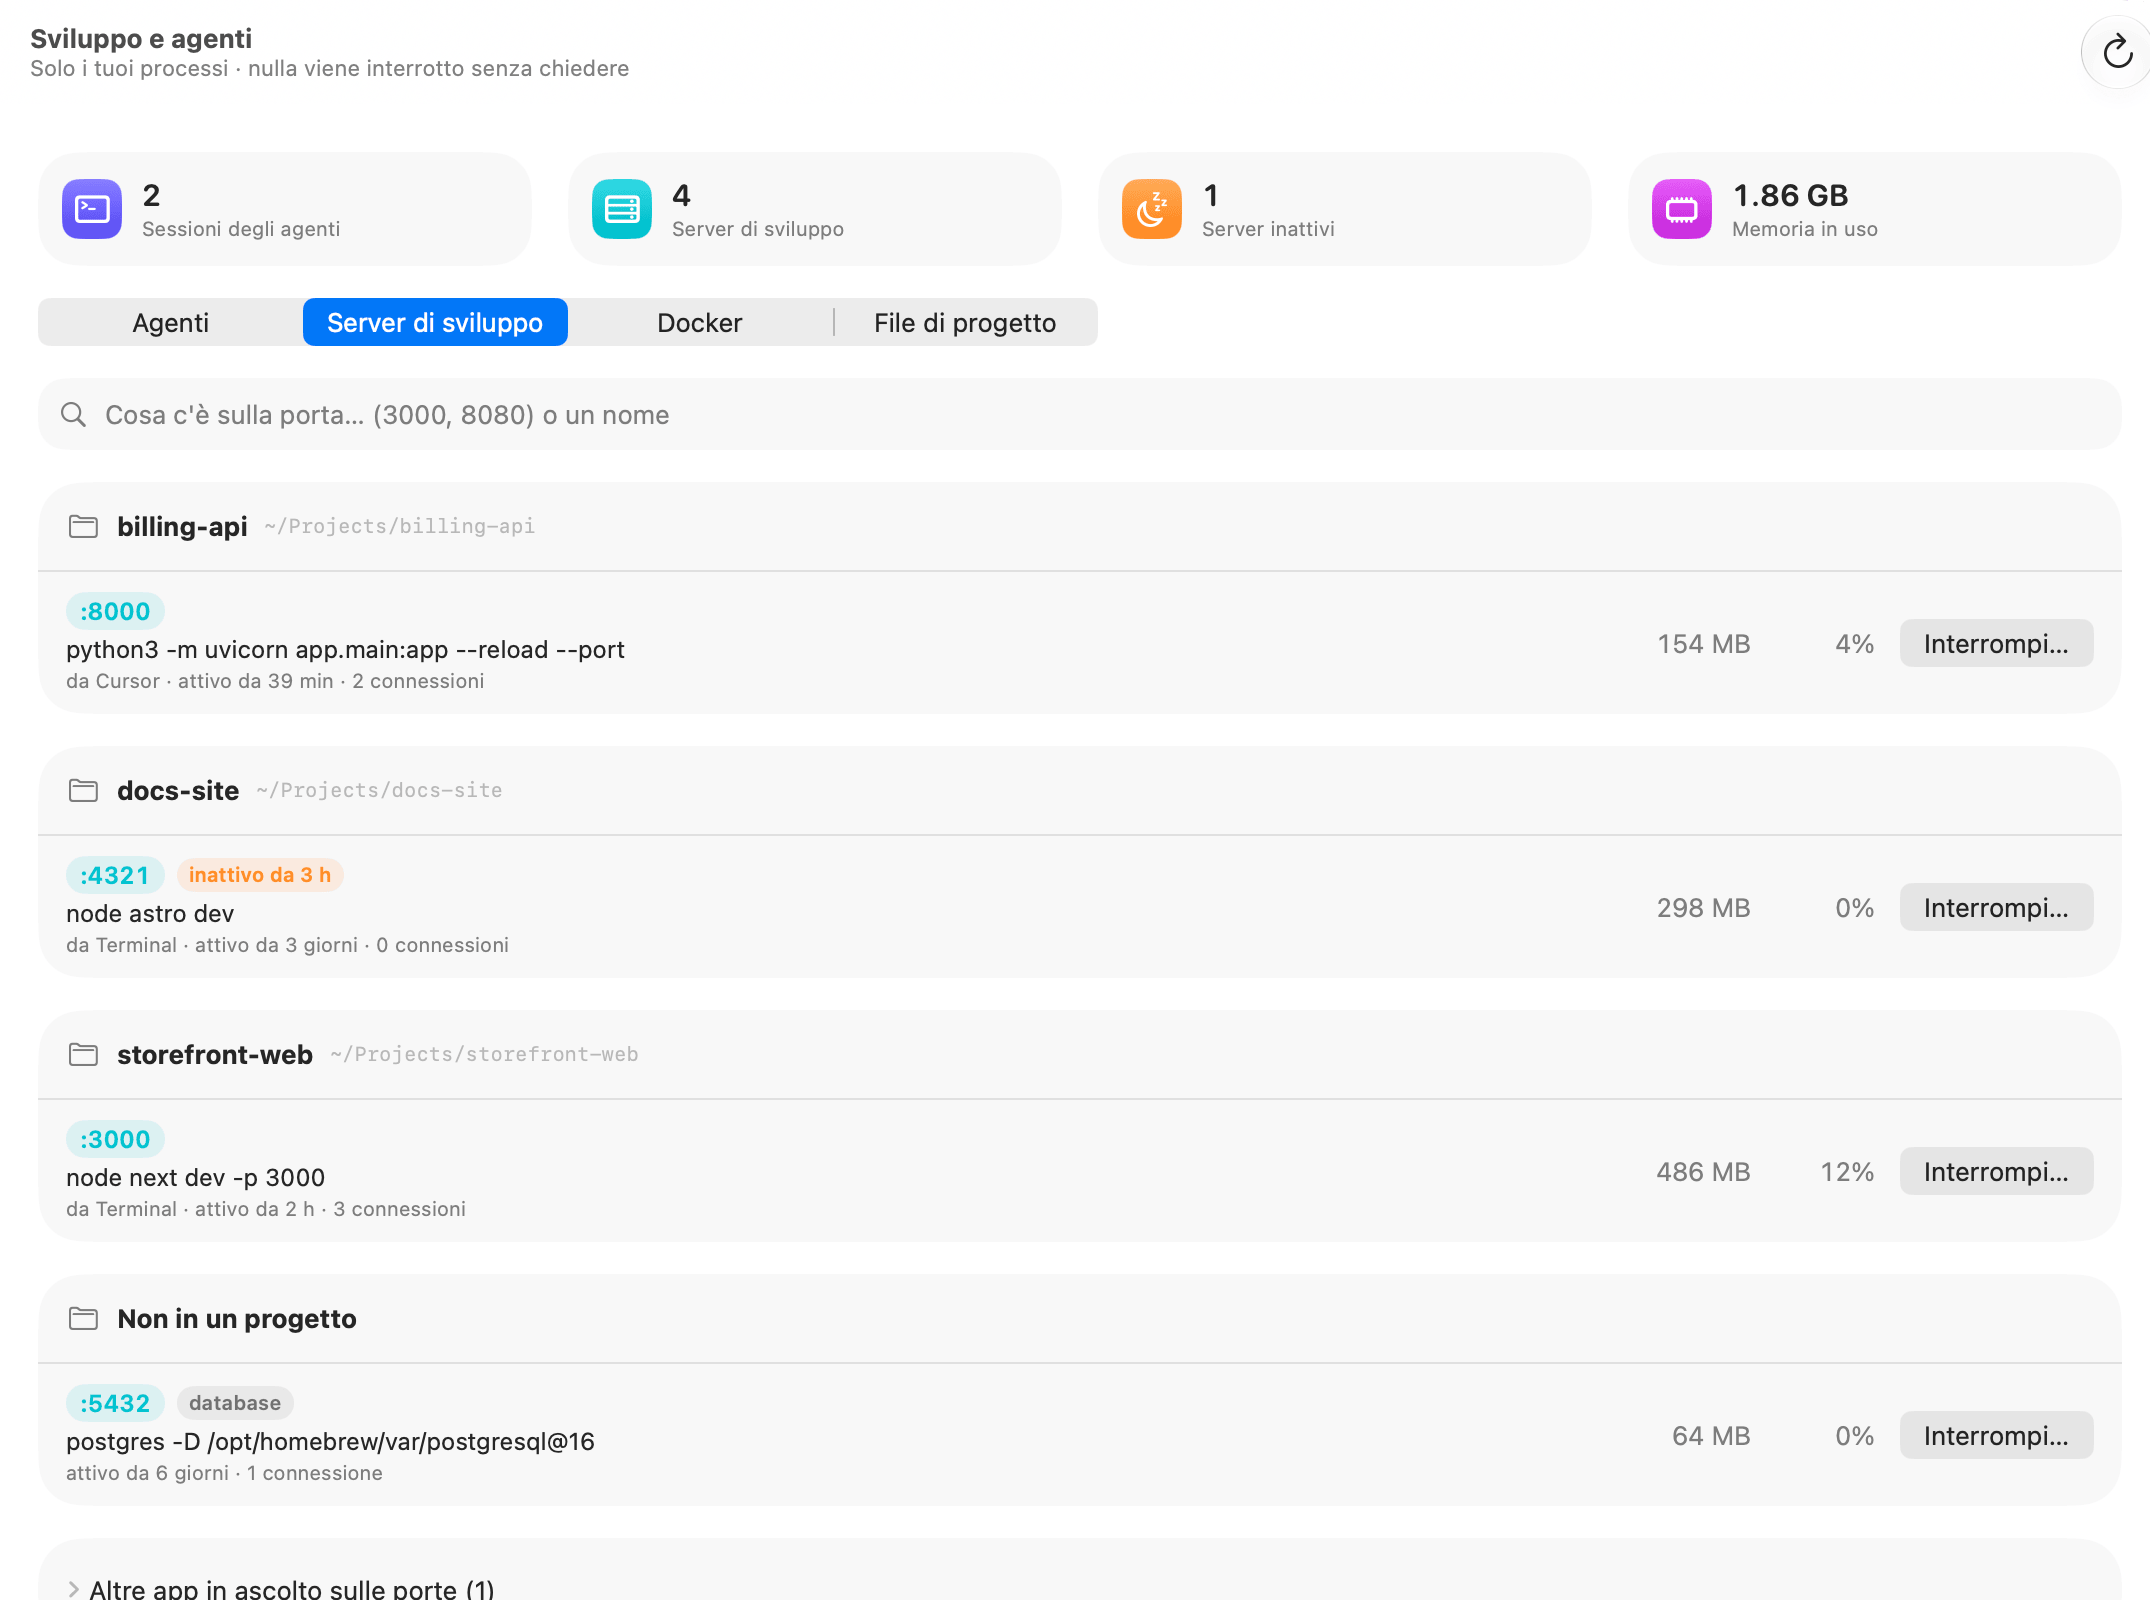Click the billing-api folder icon

pos(83,526)
